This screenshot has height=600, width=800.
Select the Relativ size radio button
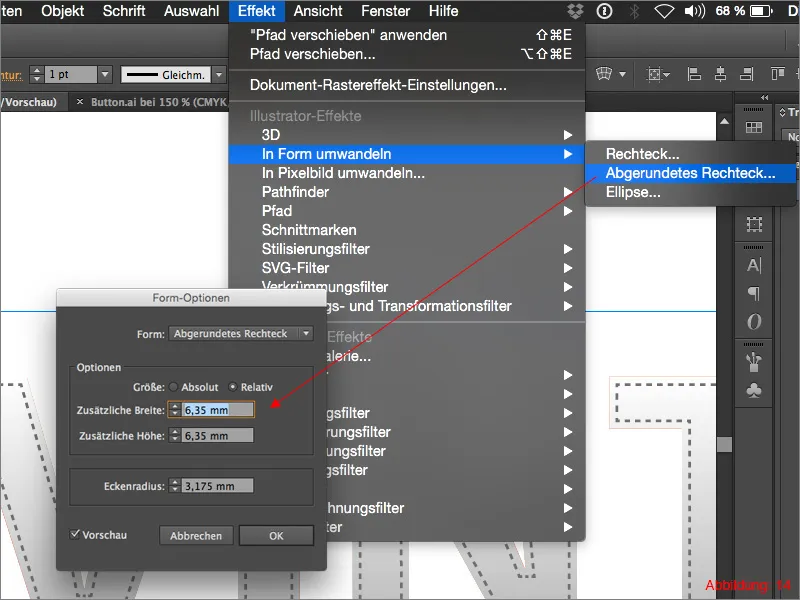point(233,387)
